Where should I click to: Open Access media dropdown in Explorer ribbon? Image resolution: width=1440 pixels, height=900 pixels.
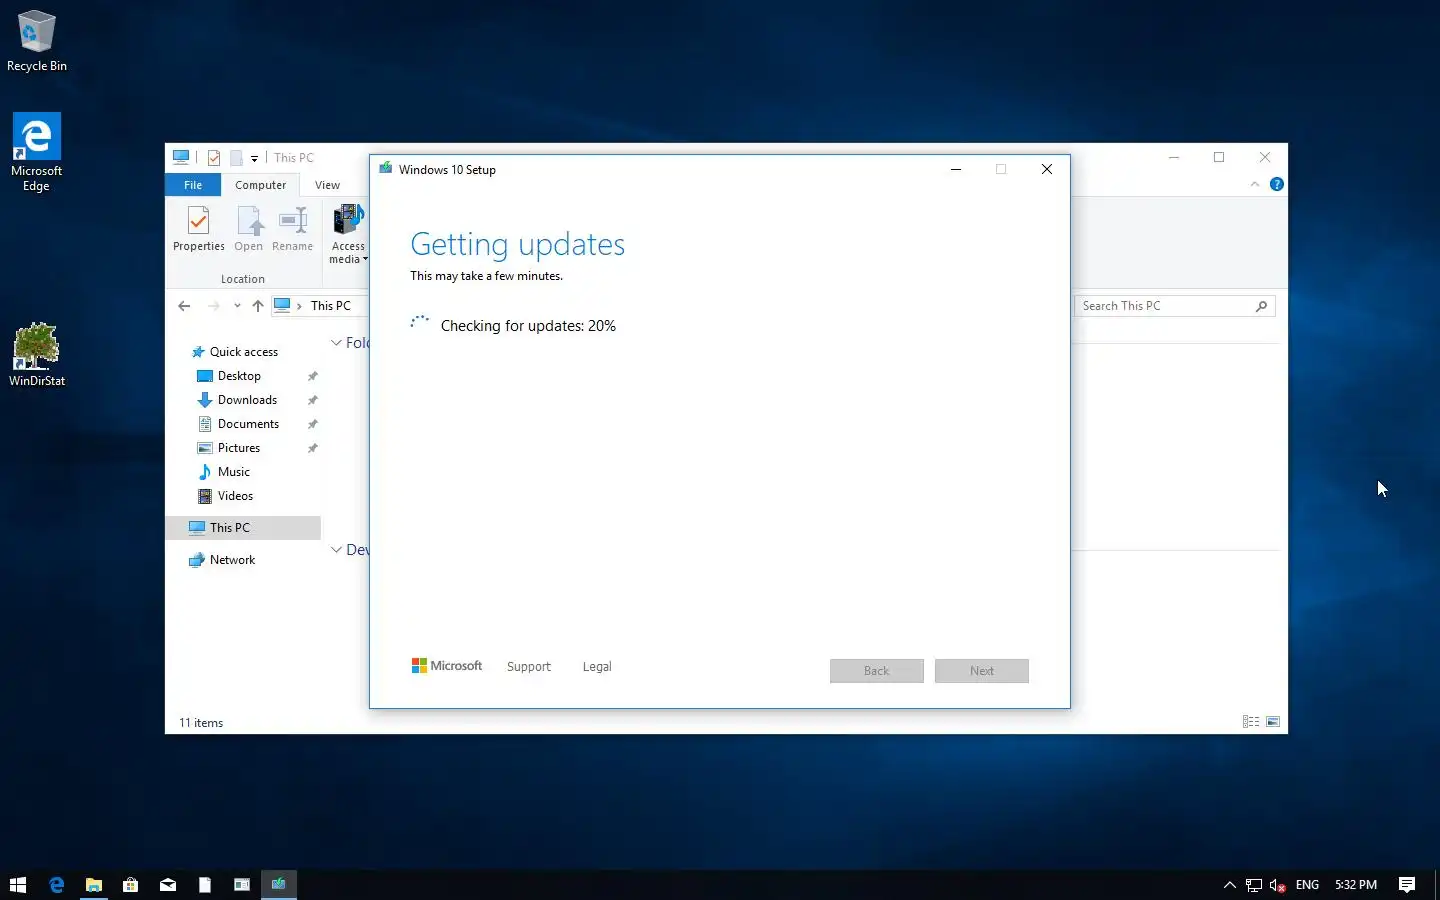pos(348,235)
